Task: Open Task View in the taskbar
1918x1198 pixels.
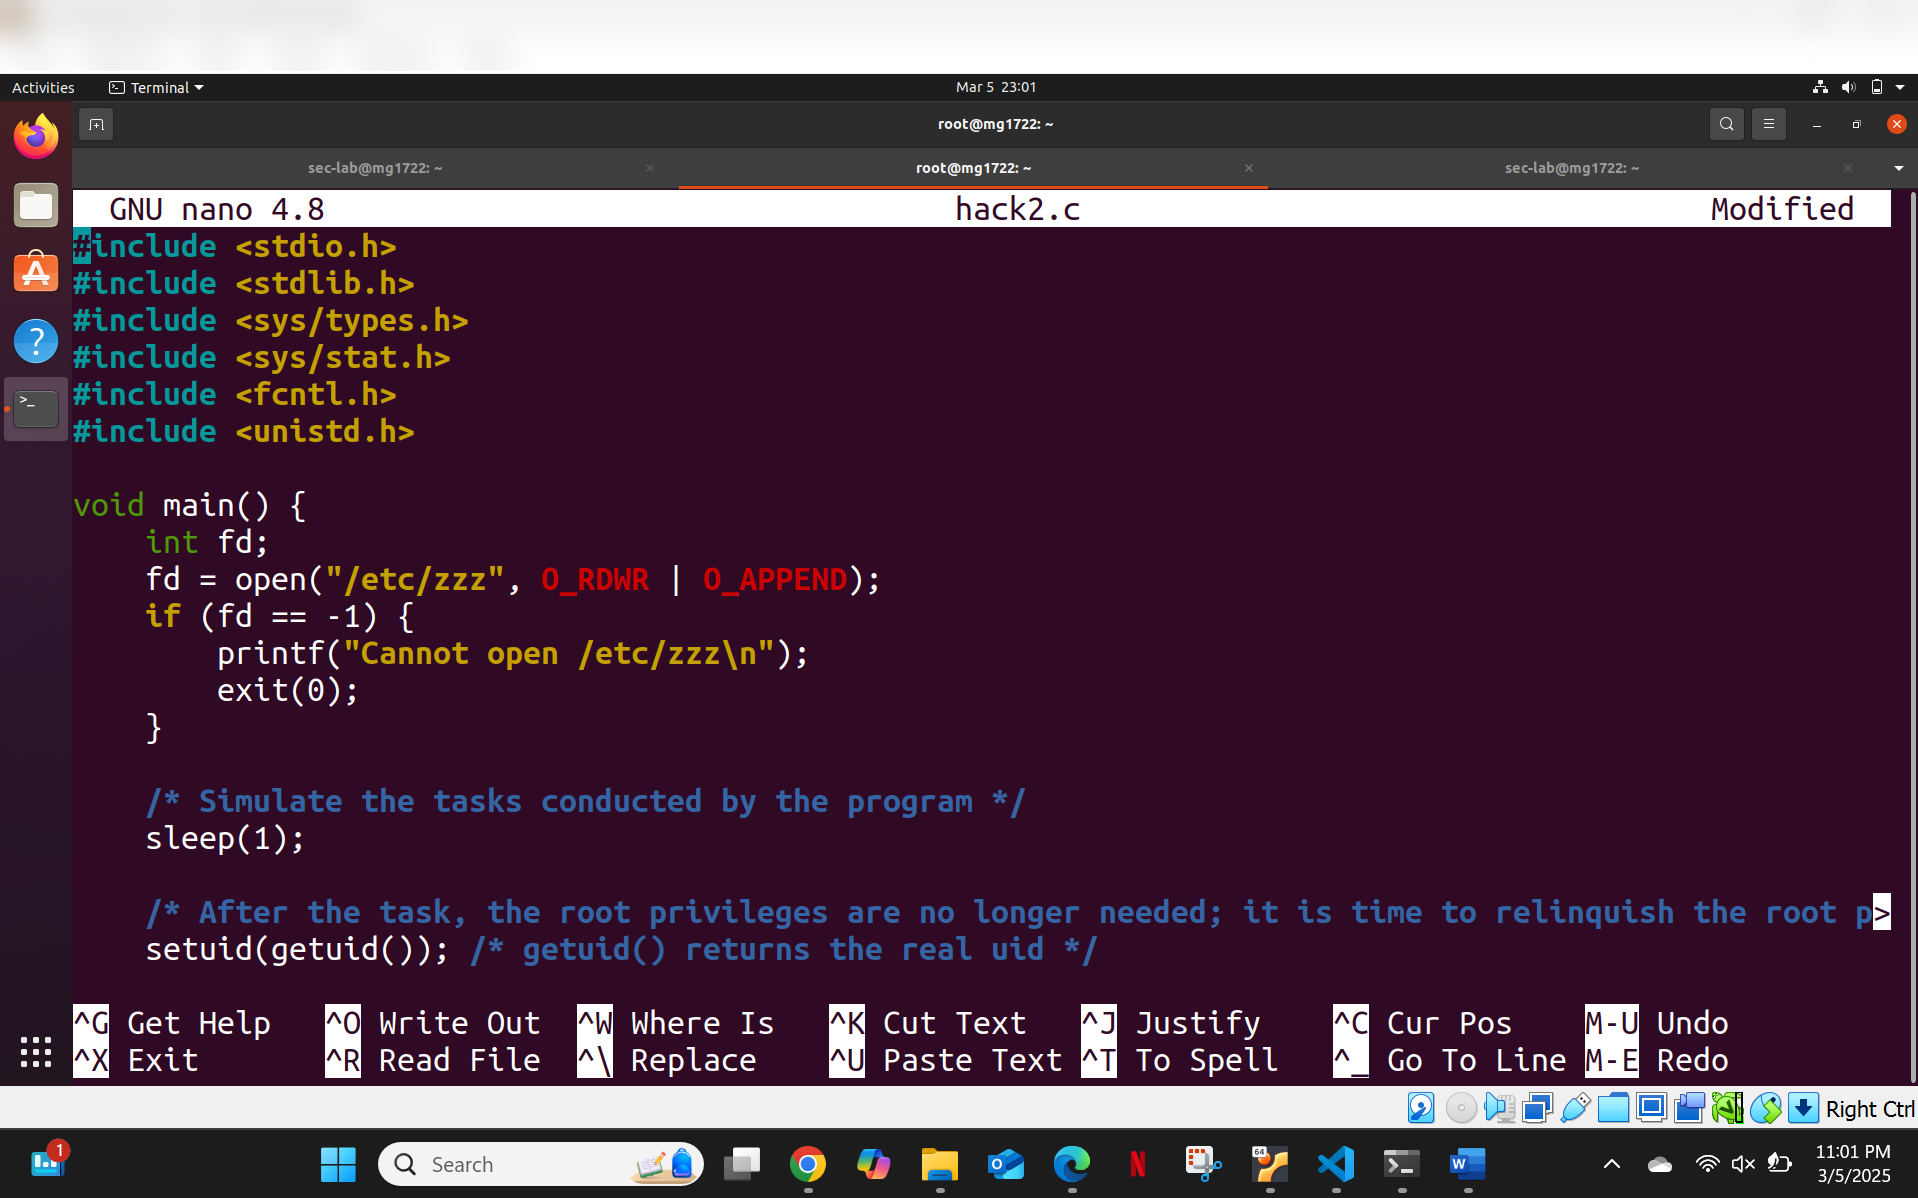Action: pyautogui.click(x=741, y=1164)
